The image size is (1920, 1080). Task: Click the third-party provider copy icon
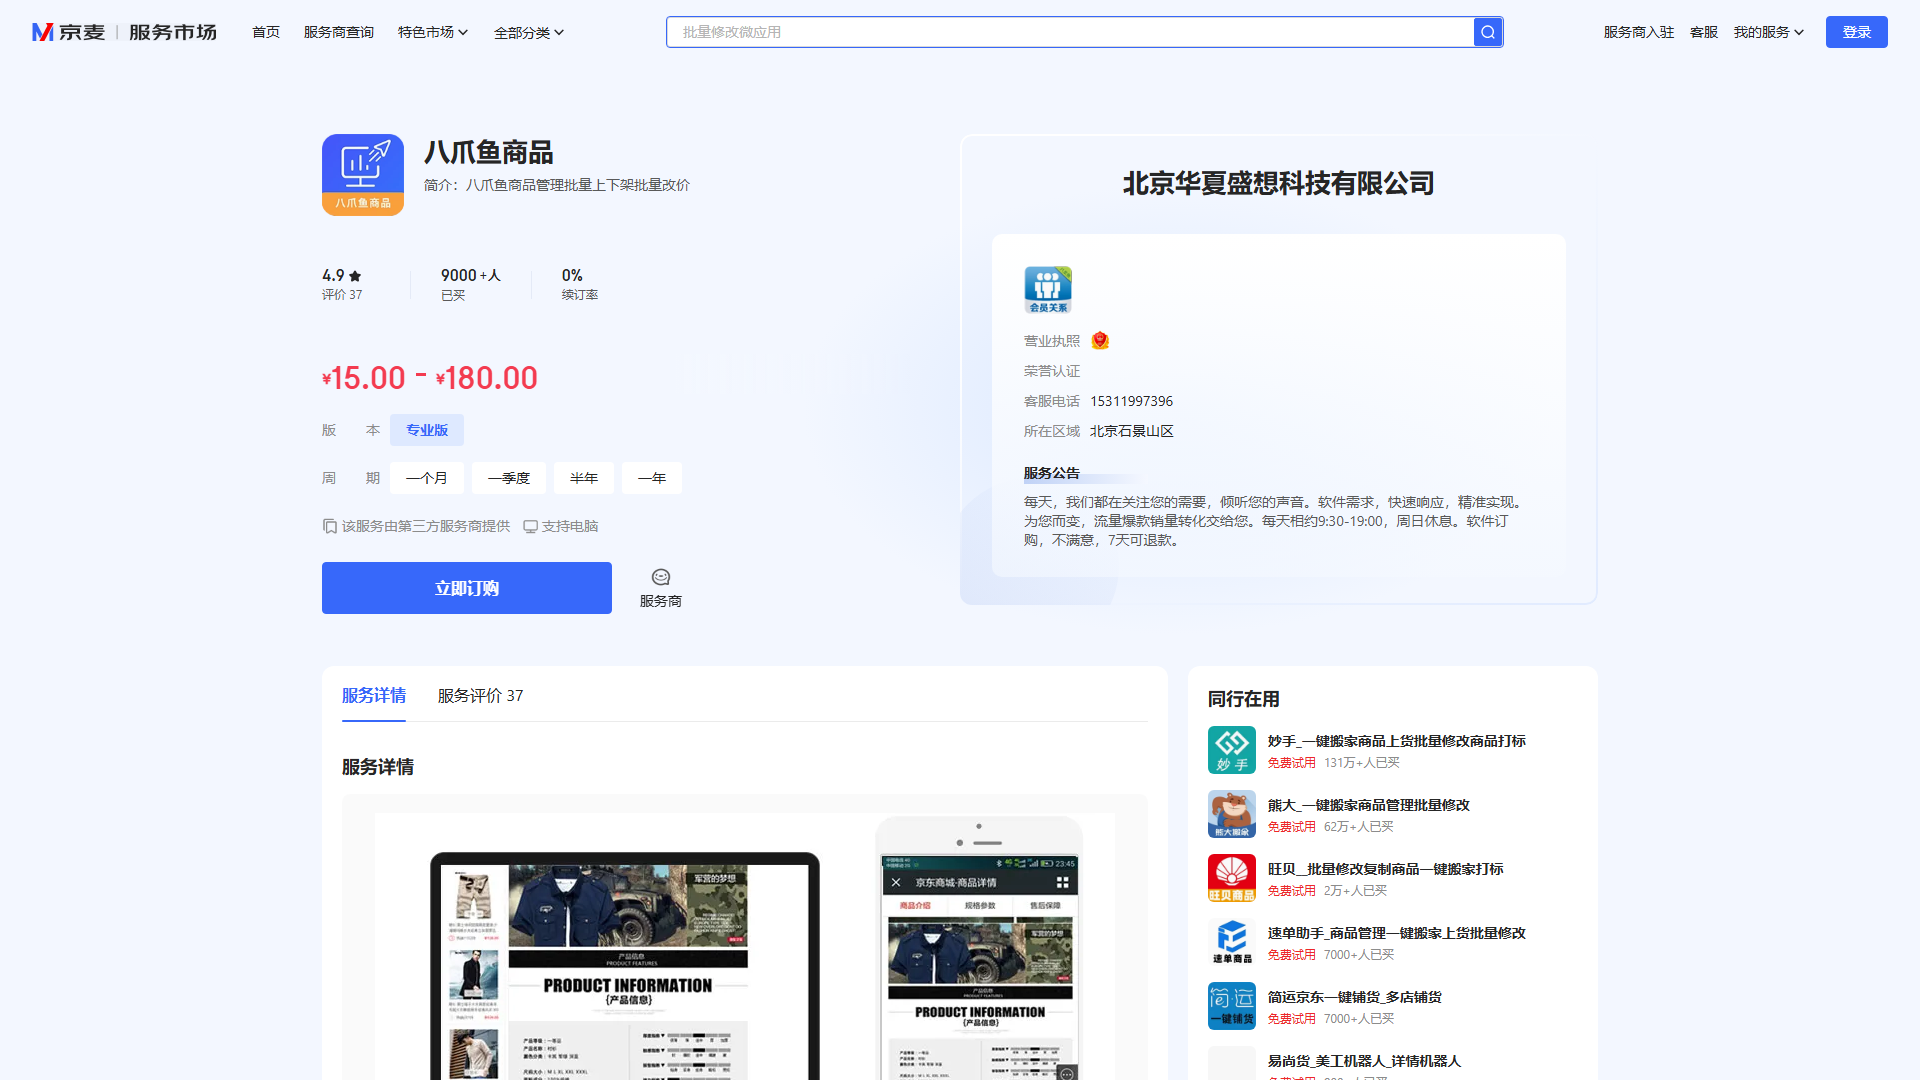[330, 526]
